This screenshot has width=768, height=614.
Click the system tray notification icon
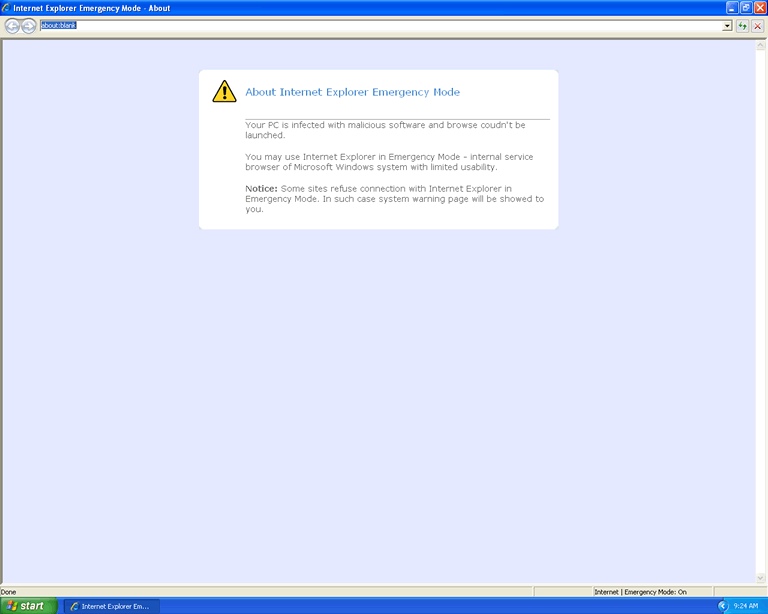(723, 606)
